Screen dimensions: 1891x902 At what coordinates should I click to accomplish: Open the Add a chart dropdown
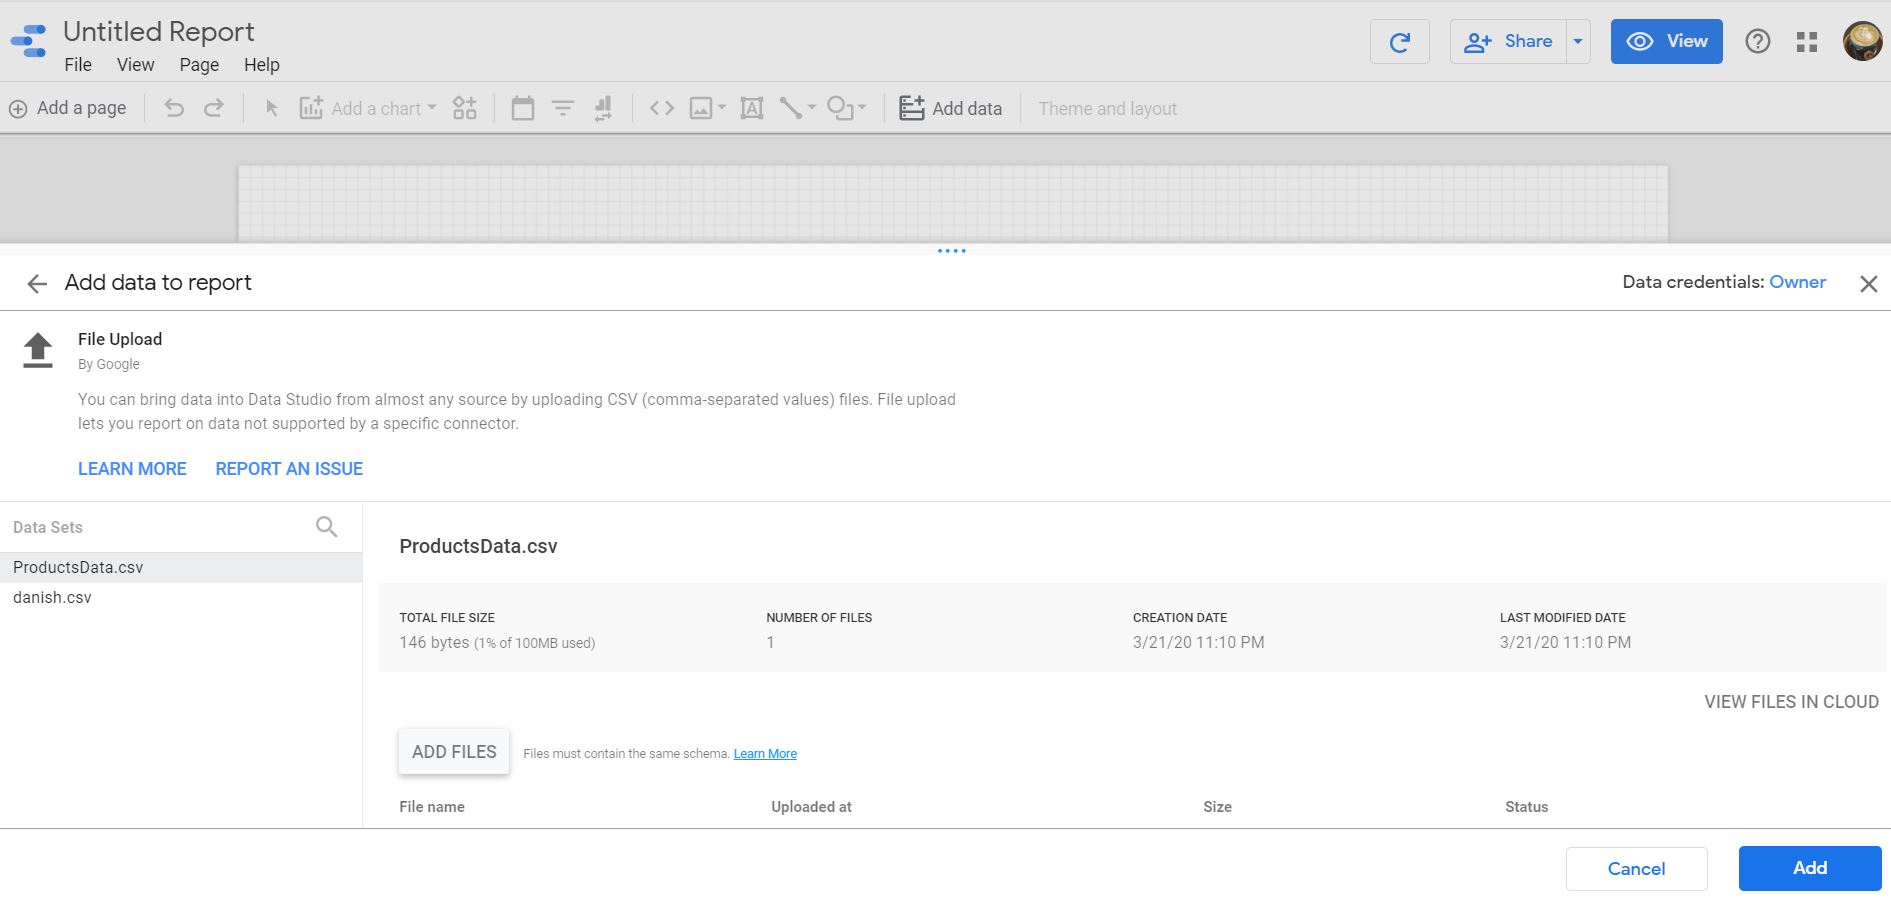[x=368, y=108]
